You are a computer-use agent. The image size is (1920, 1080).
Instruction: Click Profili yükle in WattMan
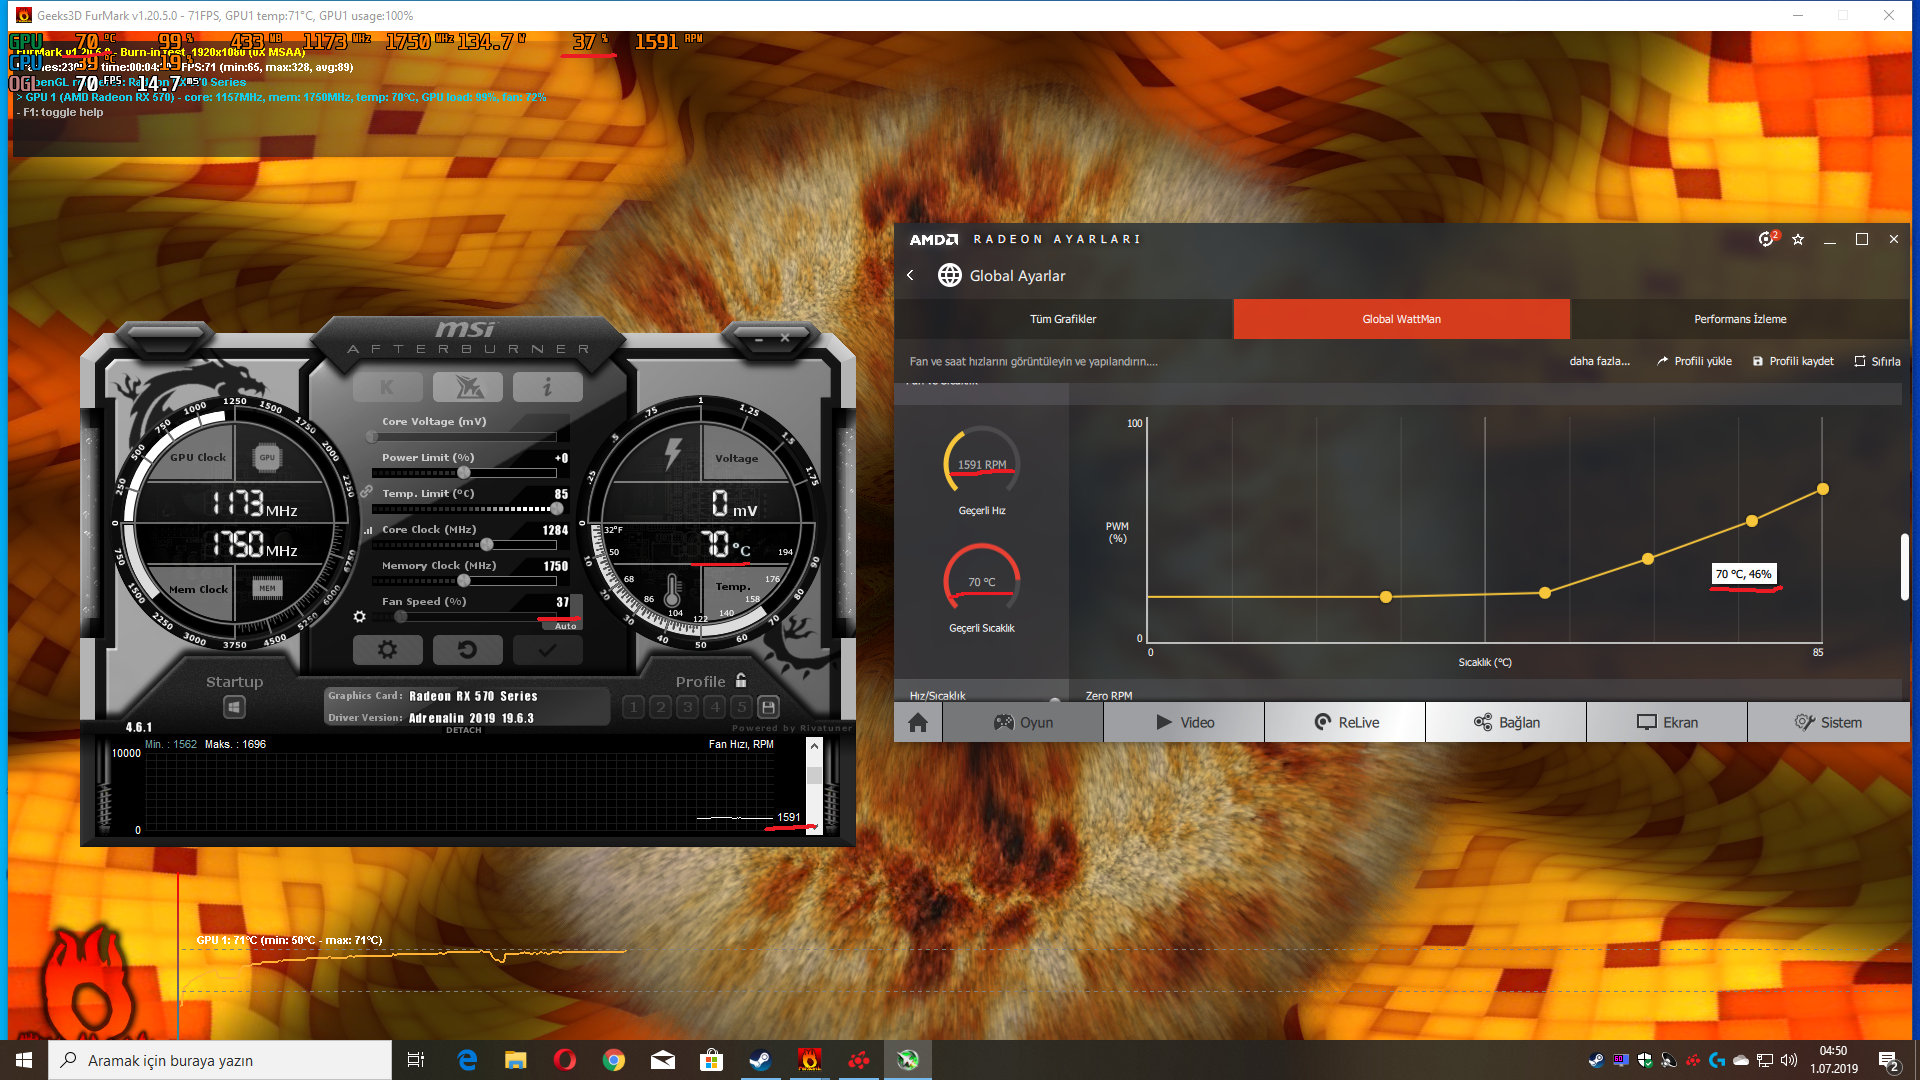click(x=1694, y=361)
